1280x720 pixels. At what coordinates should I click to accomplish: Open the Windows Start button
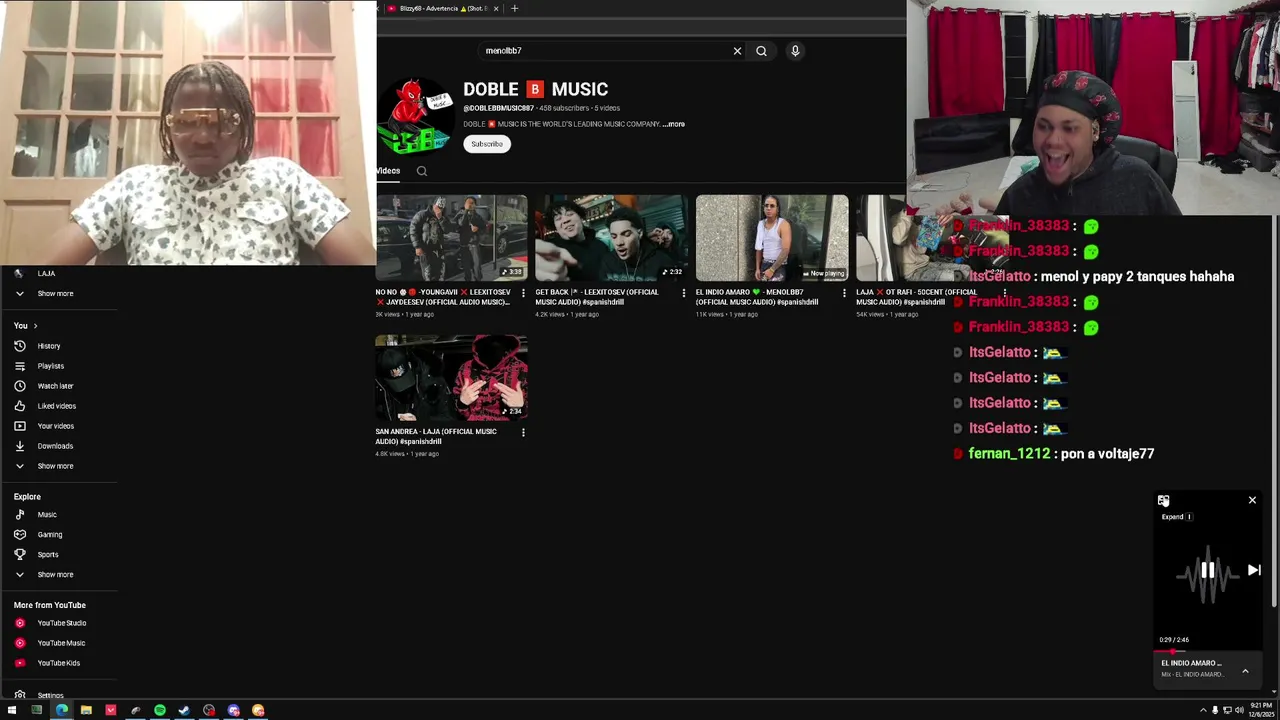pyautogui.click(x=12, y=710)
